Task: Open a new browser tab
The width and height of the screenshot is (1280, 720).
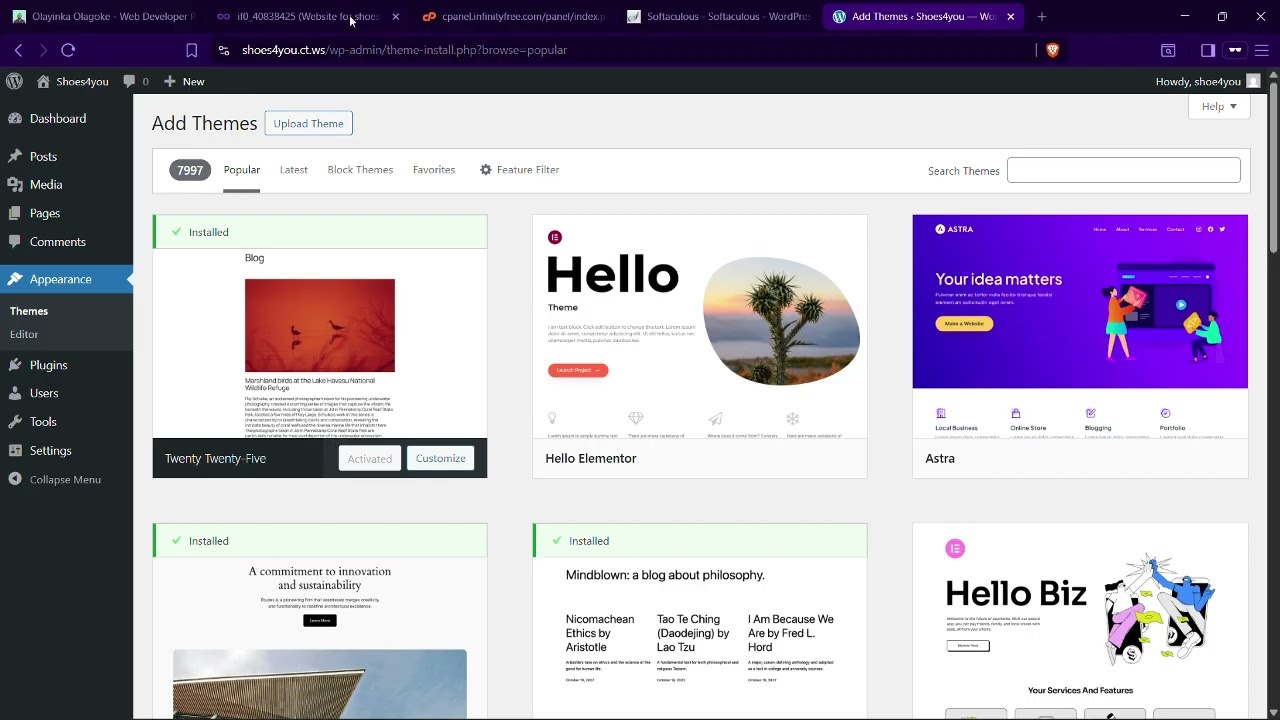Action: 1041,16
